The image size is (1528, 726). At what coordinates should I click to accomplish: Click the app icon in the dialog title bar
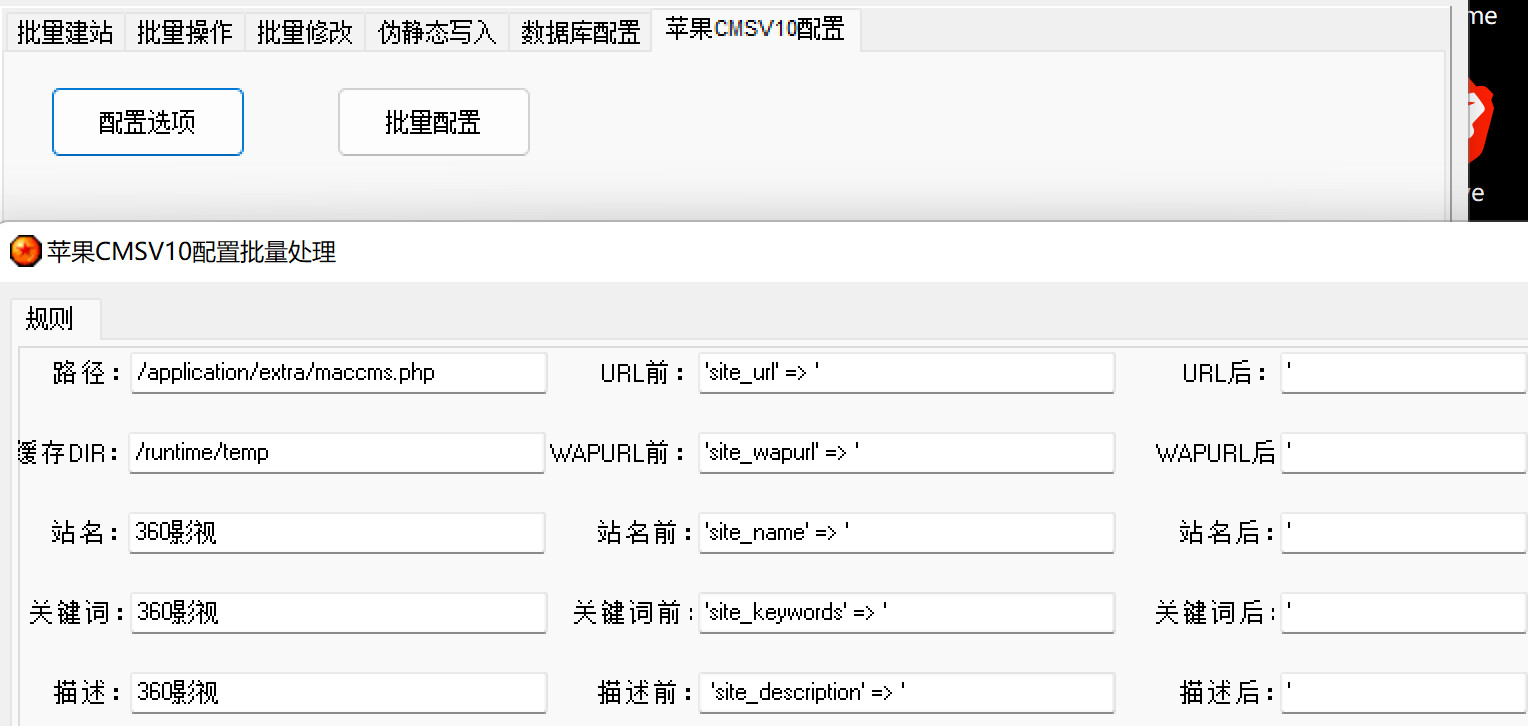24,251
